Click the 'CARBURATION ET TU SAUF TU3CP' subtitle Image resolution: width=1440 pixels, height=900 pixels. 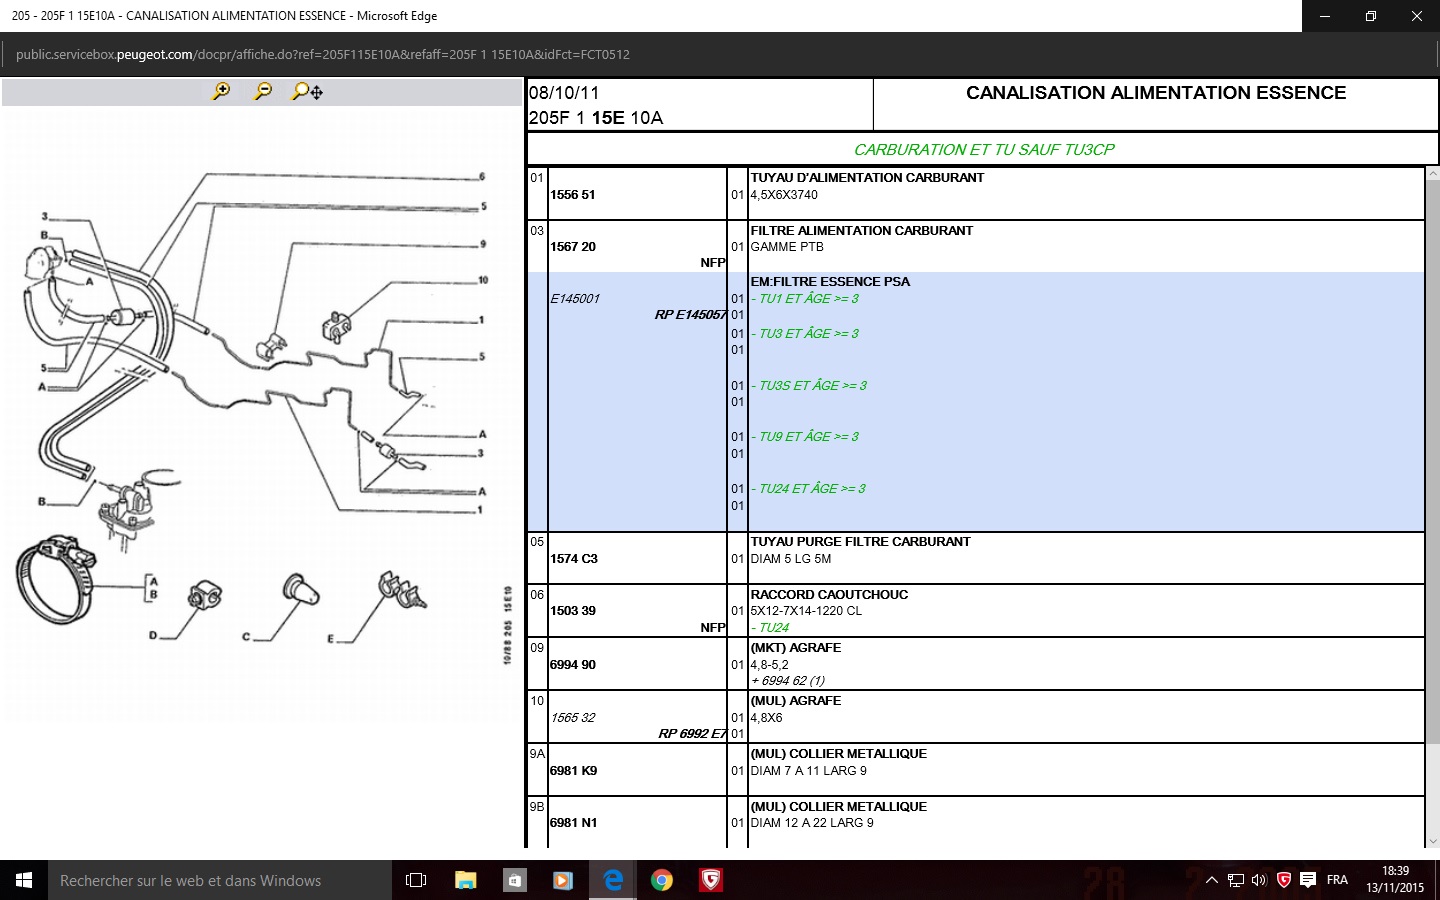(984, 150)
